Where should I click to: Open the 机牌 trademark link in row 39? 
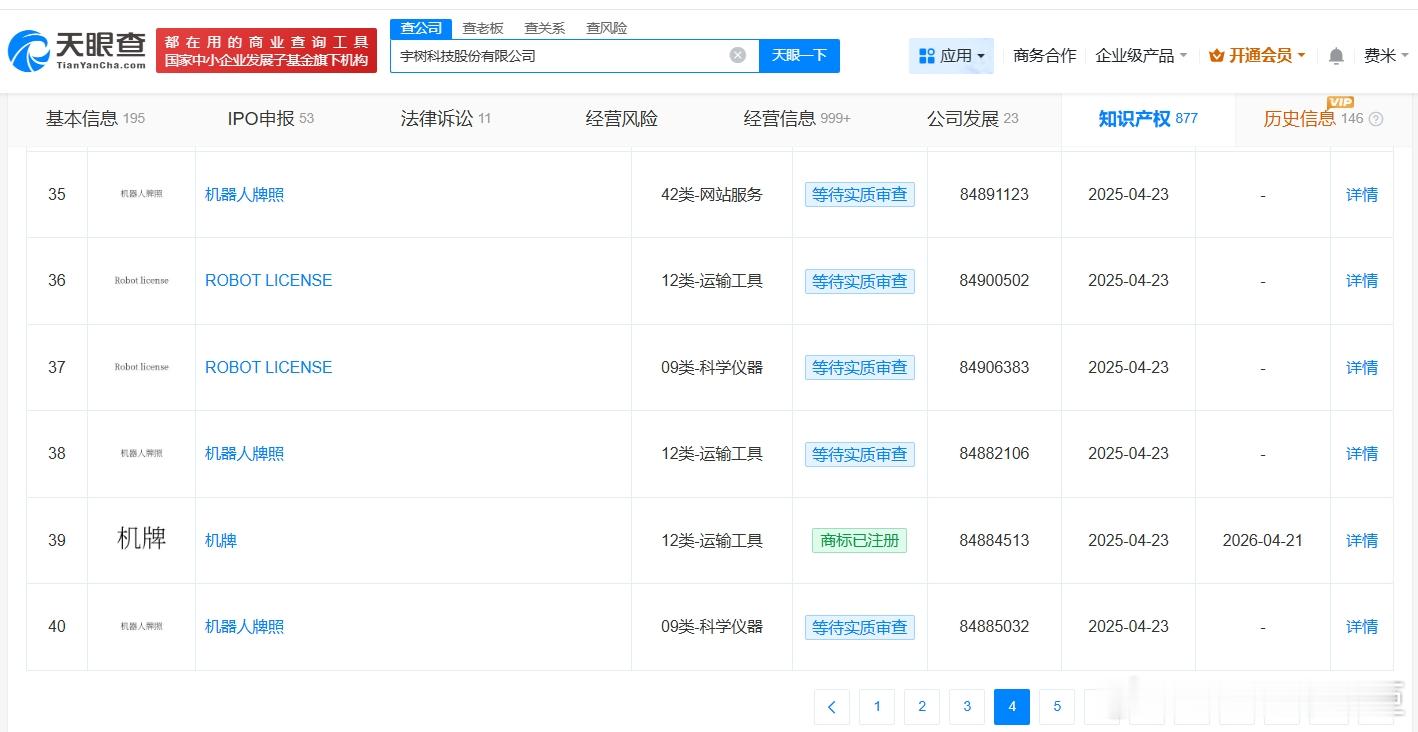pyautogui.click(x=221, y=541)
